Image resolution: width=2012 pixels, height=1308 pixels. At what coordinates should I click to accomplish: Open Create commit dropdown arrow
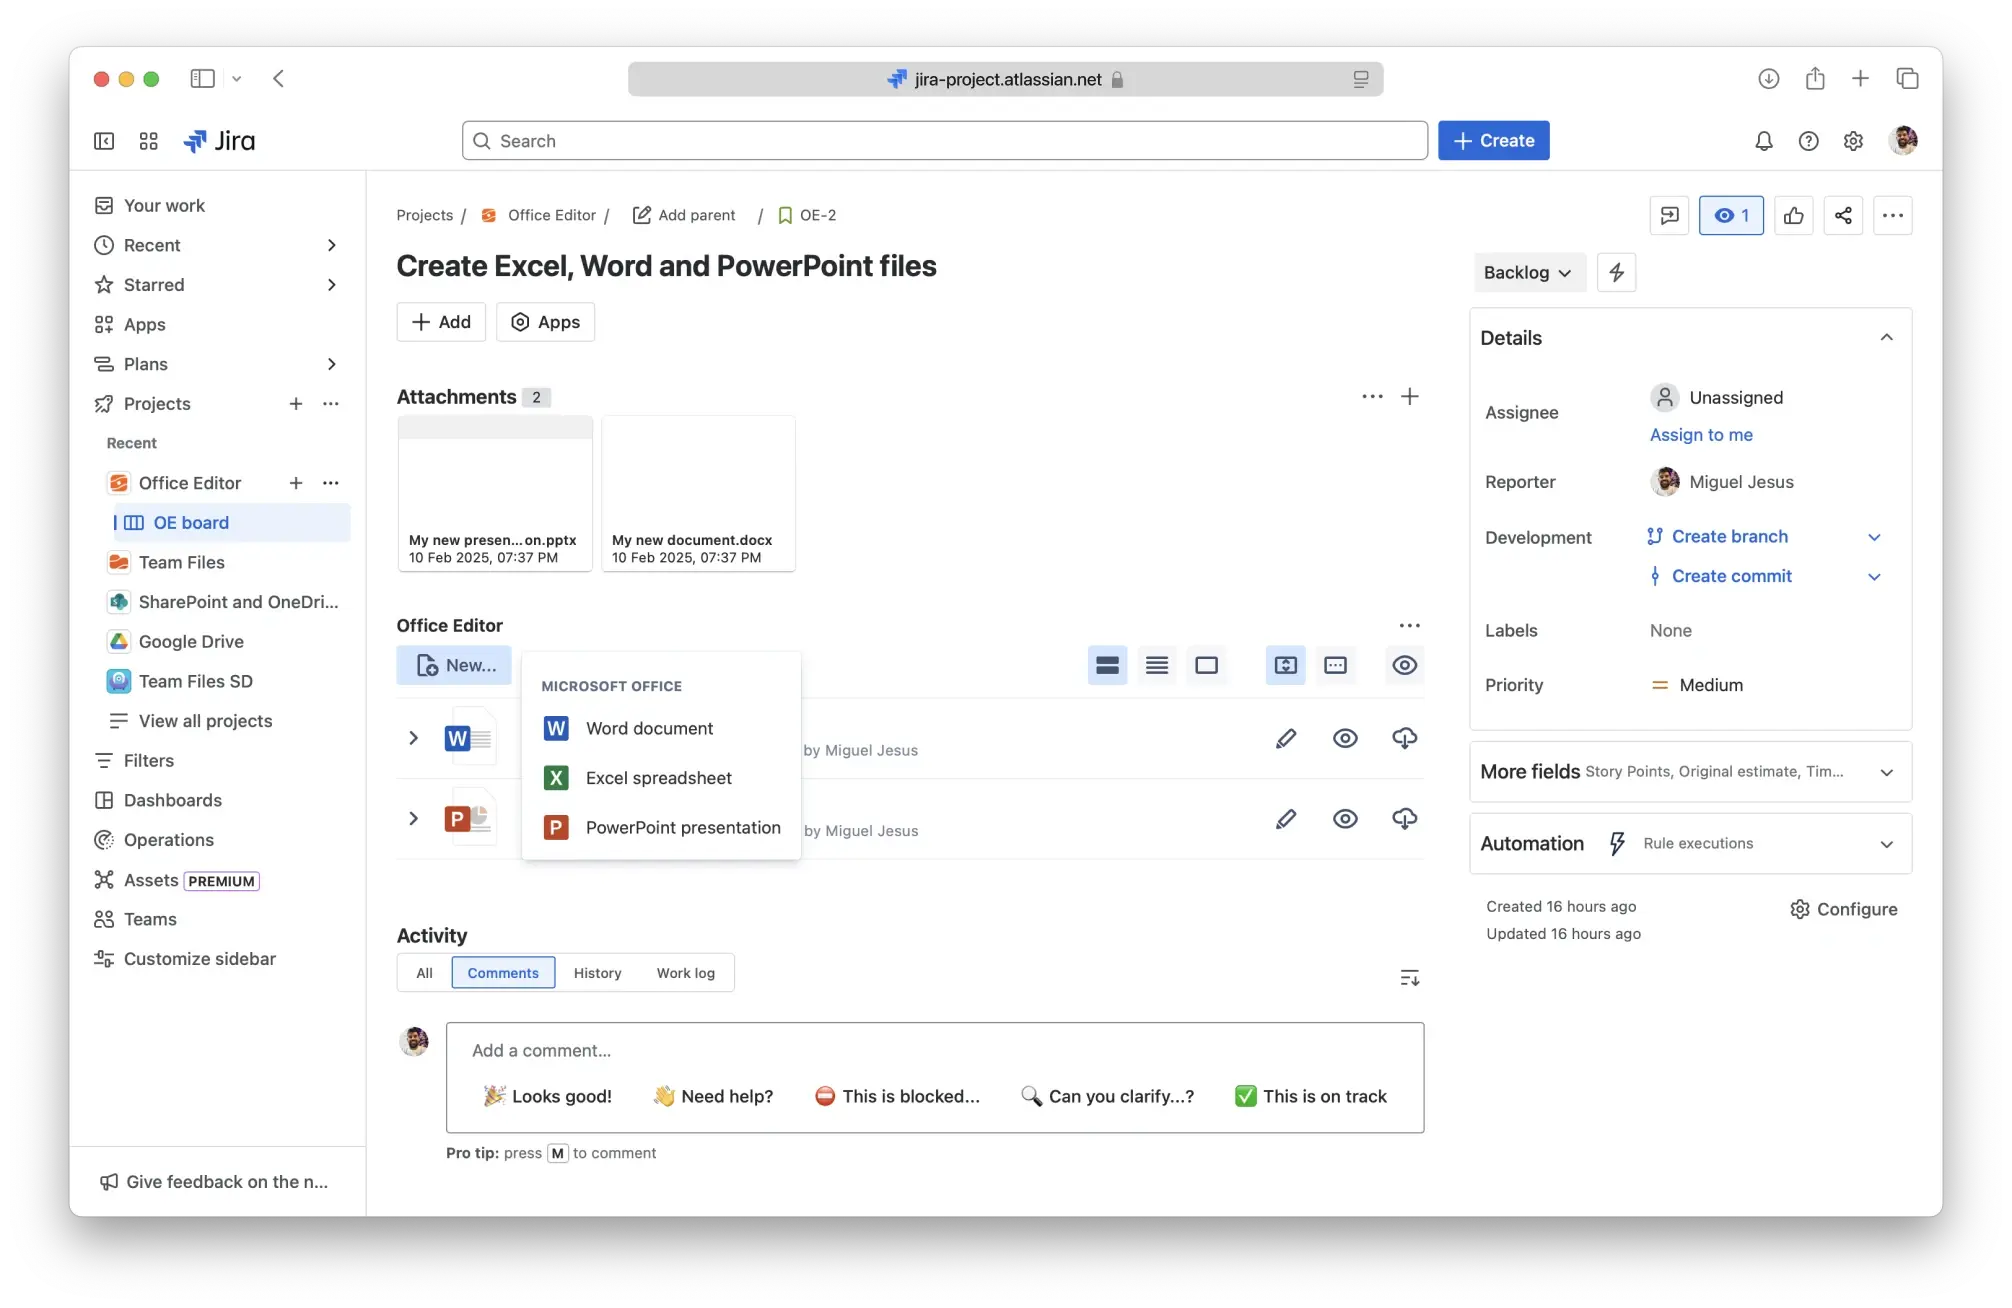coord(1874,577)
